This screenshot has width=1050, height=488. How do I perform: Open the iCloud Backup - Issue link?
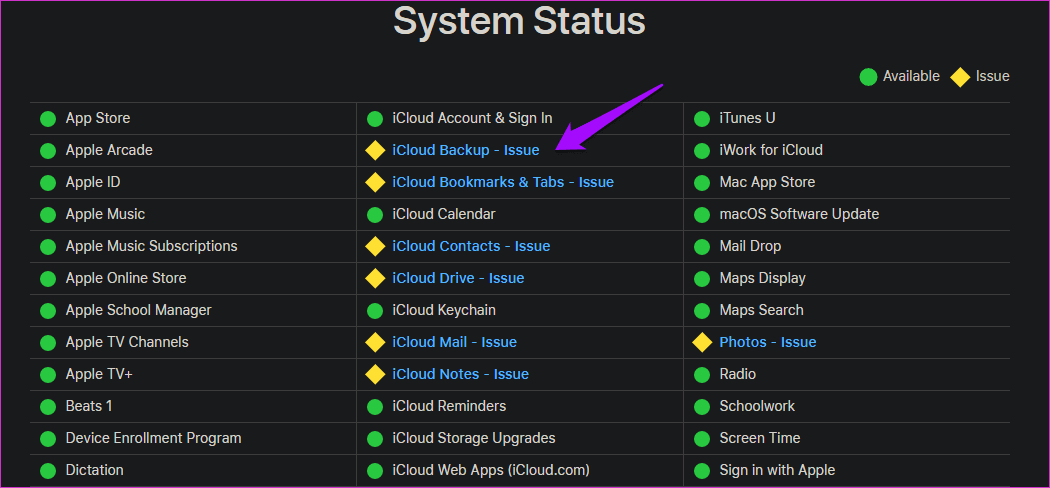pos(465,151)
